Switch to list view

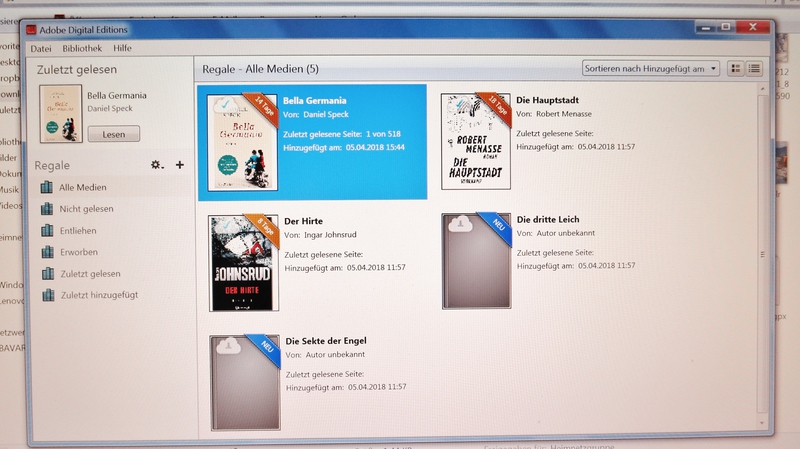coord(754,69)
